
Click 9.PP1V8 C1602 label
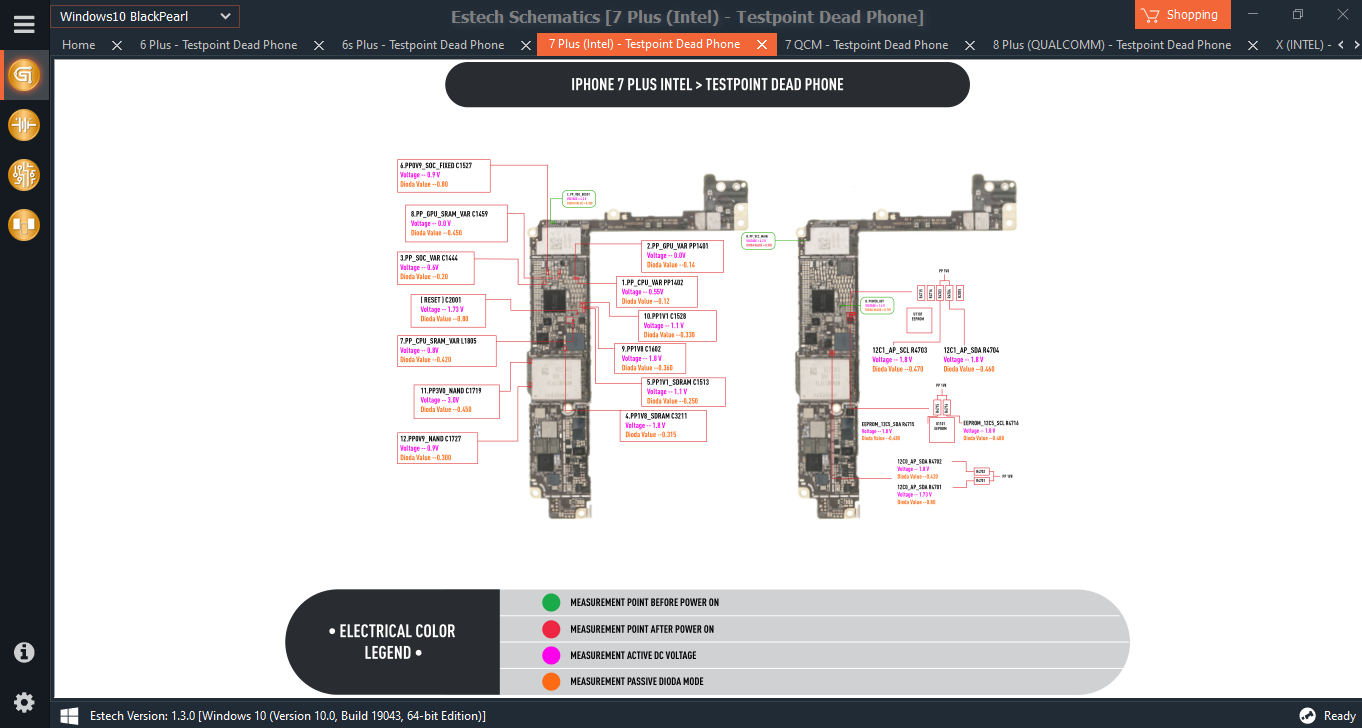[x=641, y=349]
